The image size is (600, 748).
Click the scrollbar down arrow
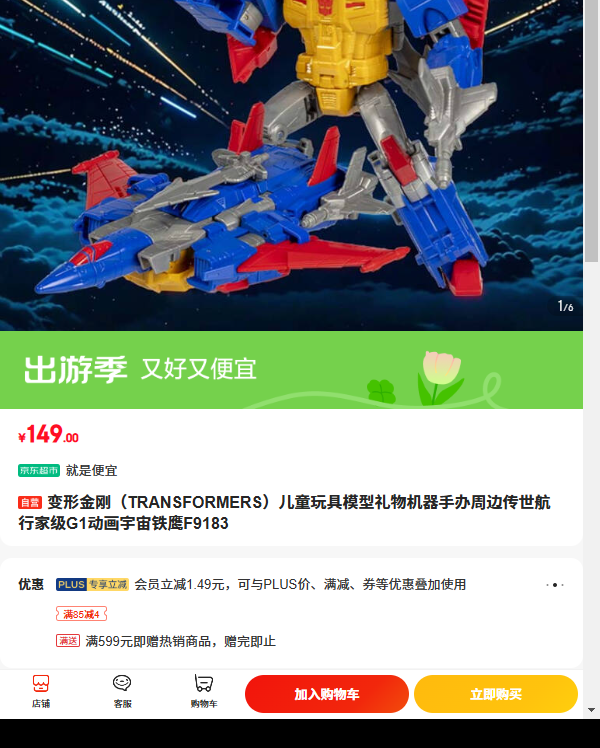pos(591,710)
